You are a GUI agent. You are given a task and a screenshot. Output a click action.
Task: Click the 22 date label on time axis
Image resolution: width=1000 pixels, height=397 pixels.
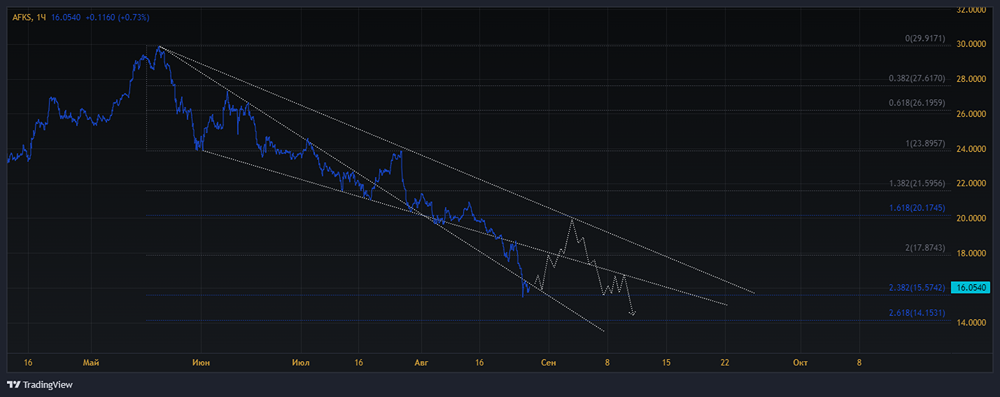pos(725,363)
